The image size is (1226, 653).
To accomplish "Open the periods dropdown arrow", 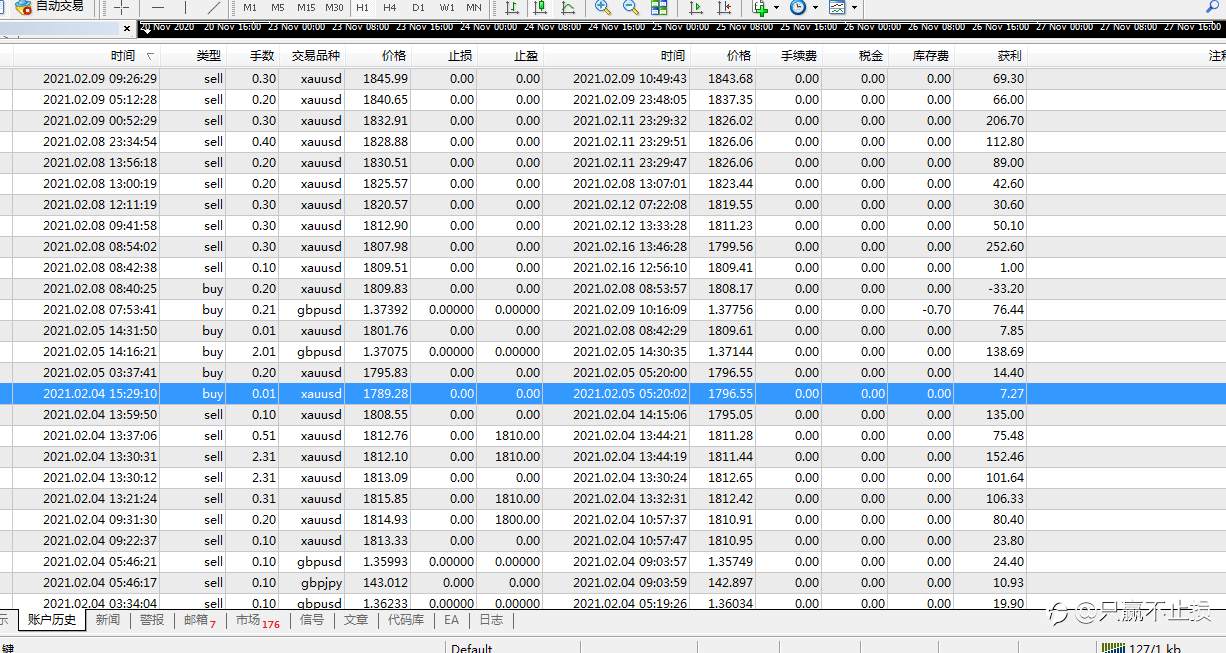I will point(815,8).
